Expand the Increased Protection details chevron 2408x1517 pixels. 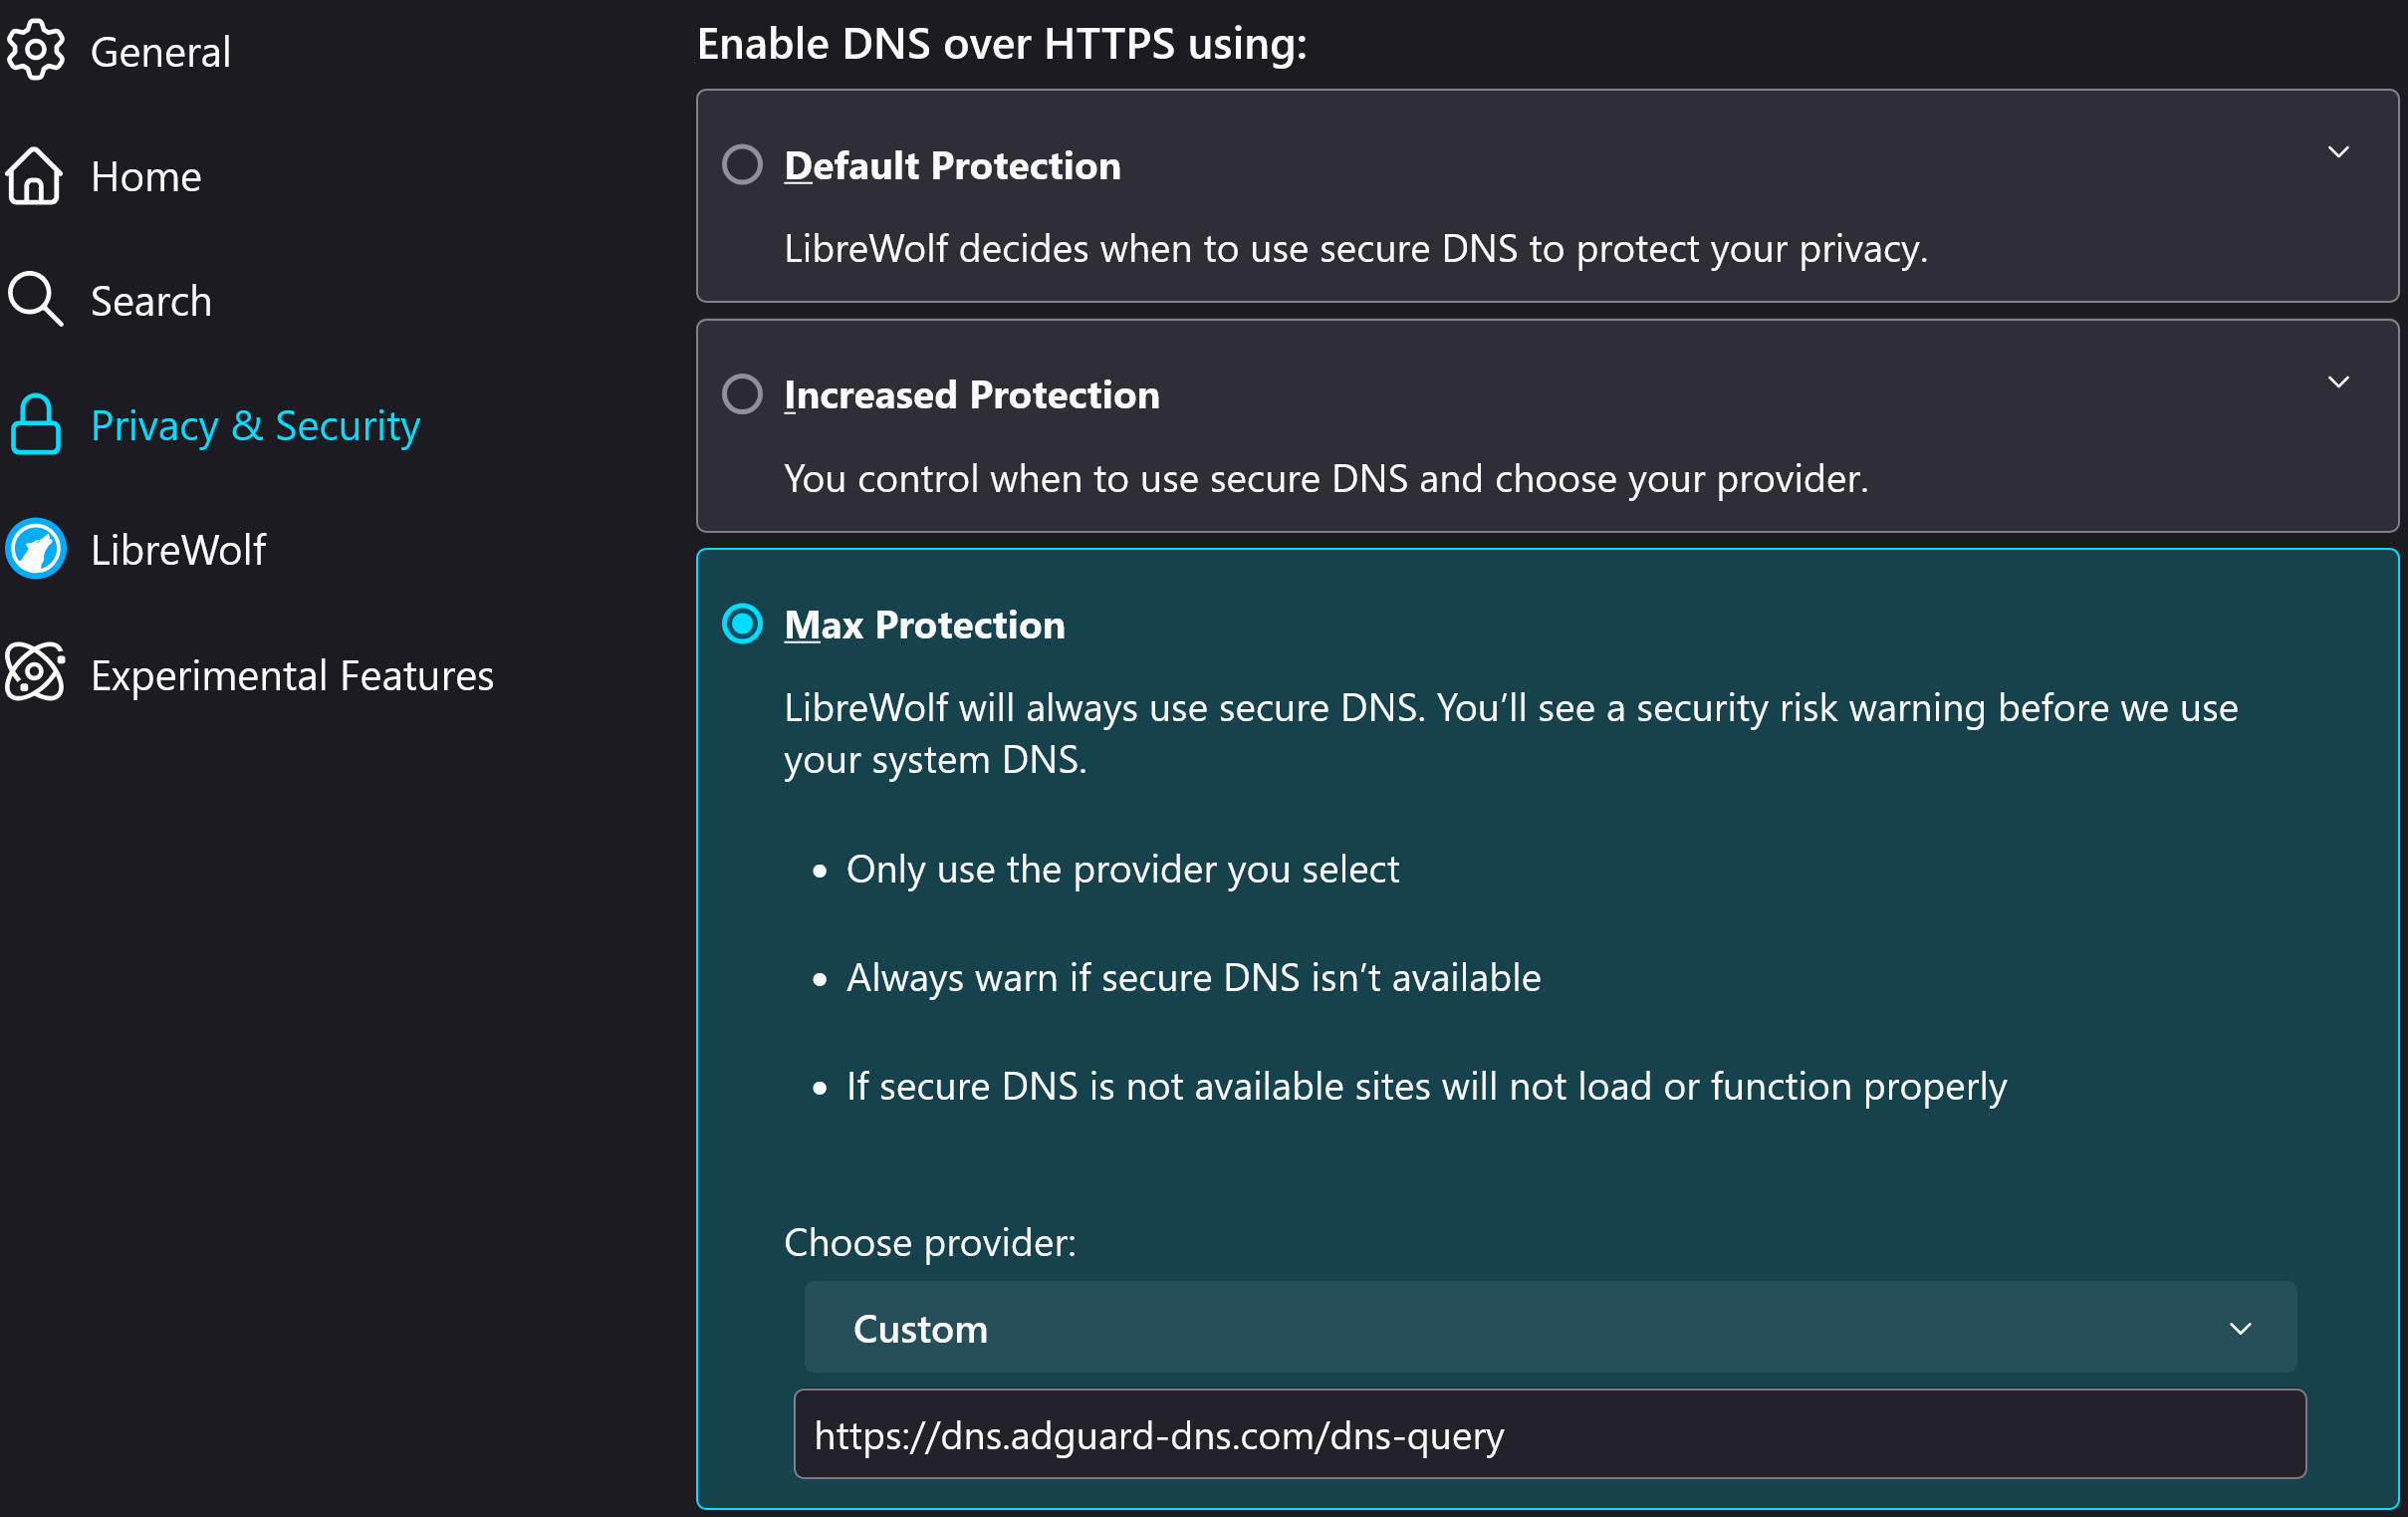(x=2337, y=382)
